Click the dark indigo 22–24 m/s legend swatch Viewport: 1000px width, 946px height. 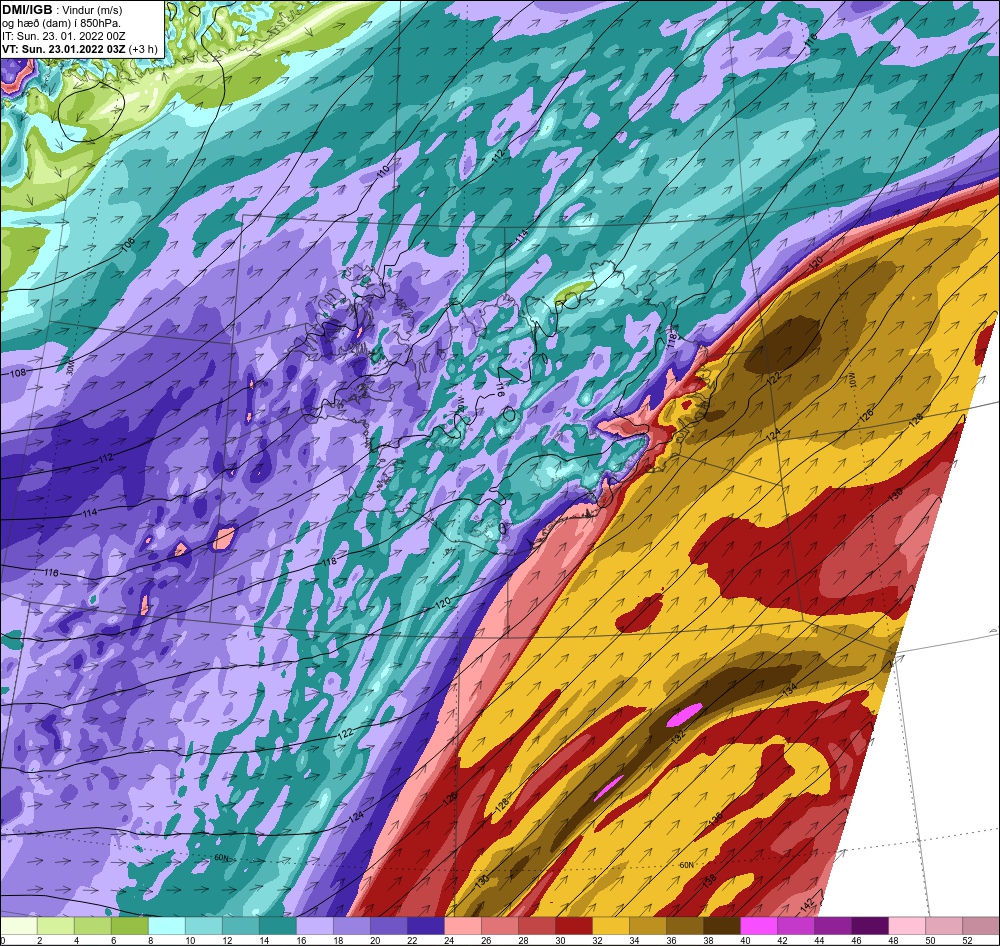tap(427, 926)
